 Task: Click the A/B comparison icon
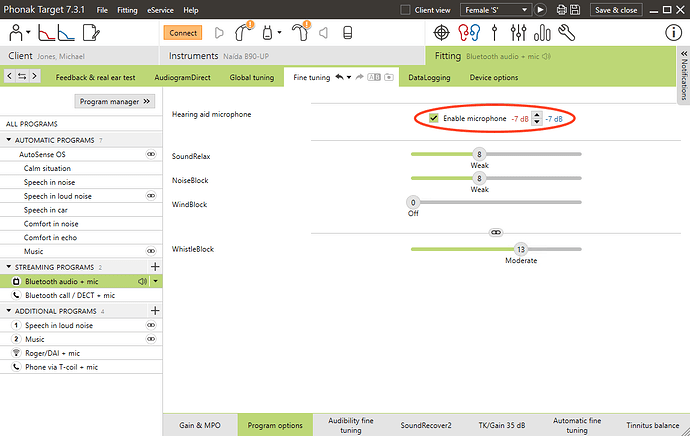[374, 77]
